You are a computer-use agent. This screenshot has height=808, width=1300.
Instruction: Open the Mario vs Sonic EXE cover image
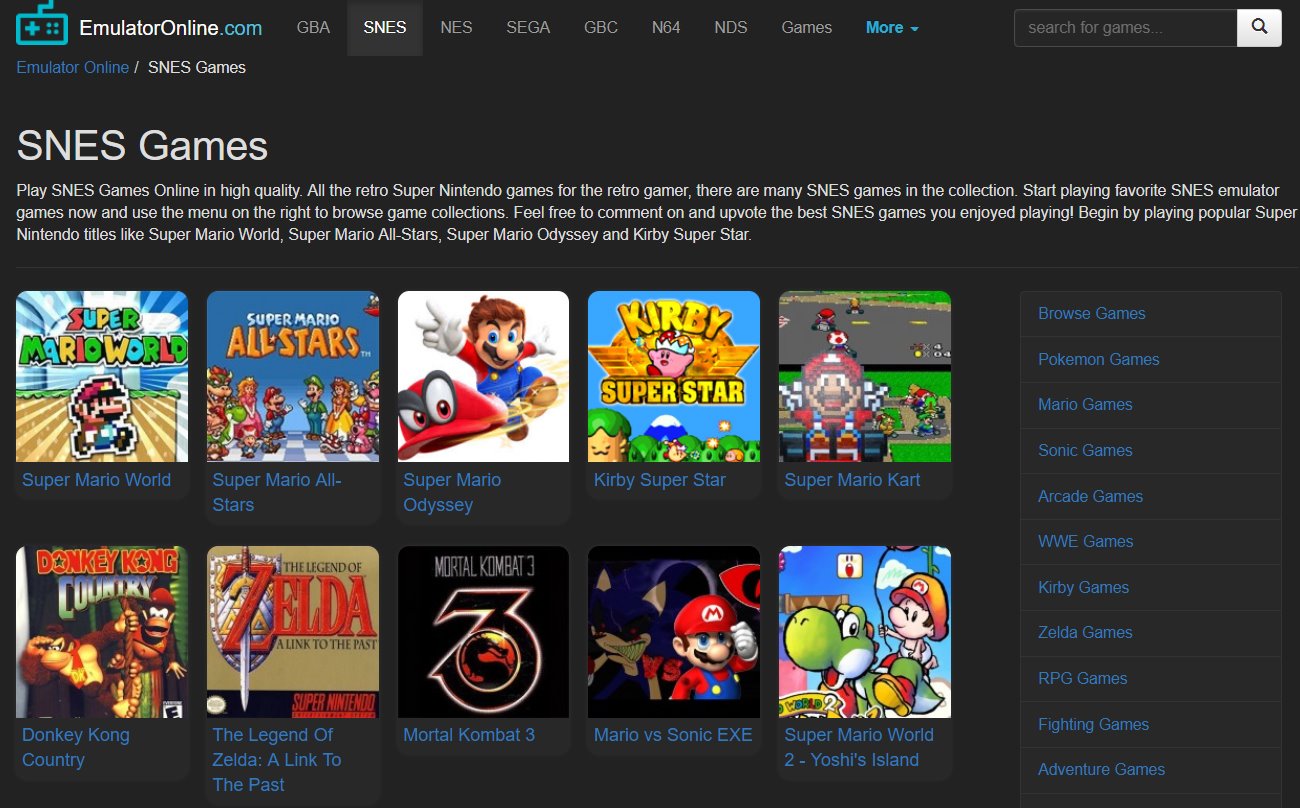tap(674, 631)
